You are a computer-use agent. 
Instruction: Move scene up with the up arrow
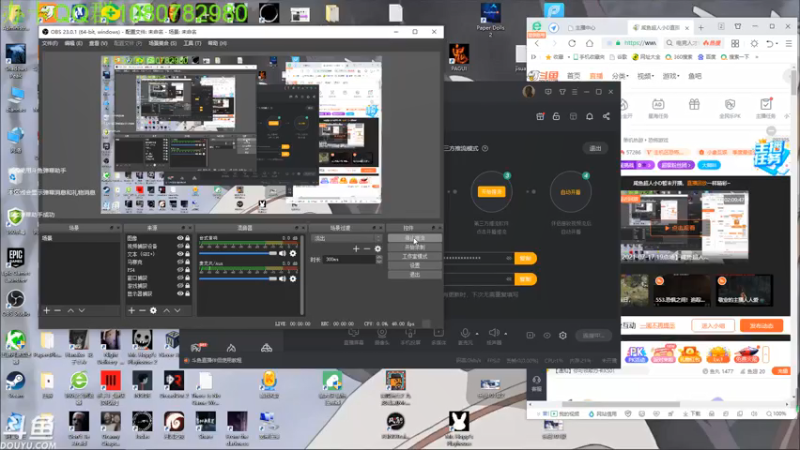(x=70, y=310)
